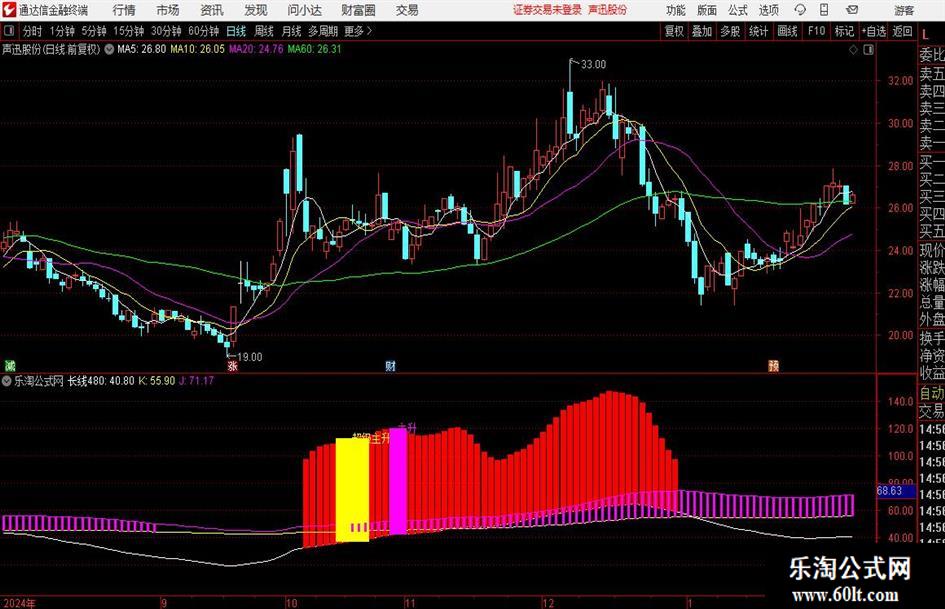Click the 画线 drawing button
This screenshot has width=945, height=609.
[x=787, y=31]
